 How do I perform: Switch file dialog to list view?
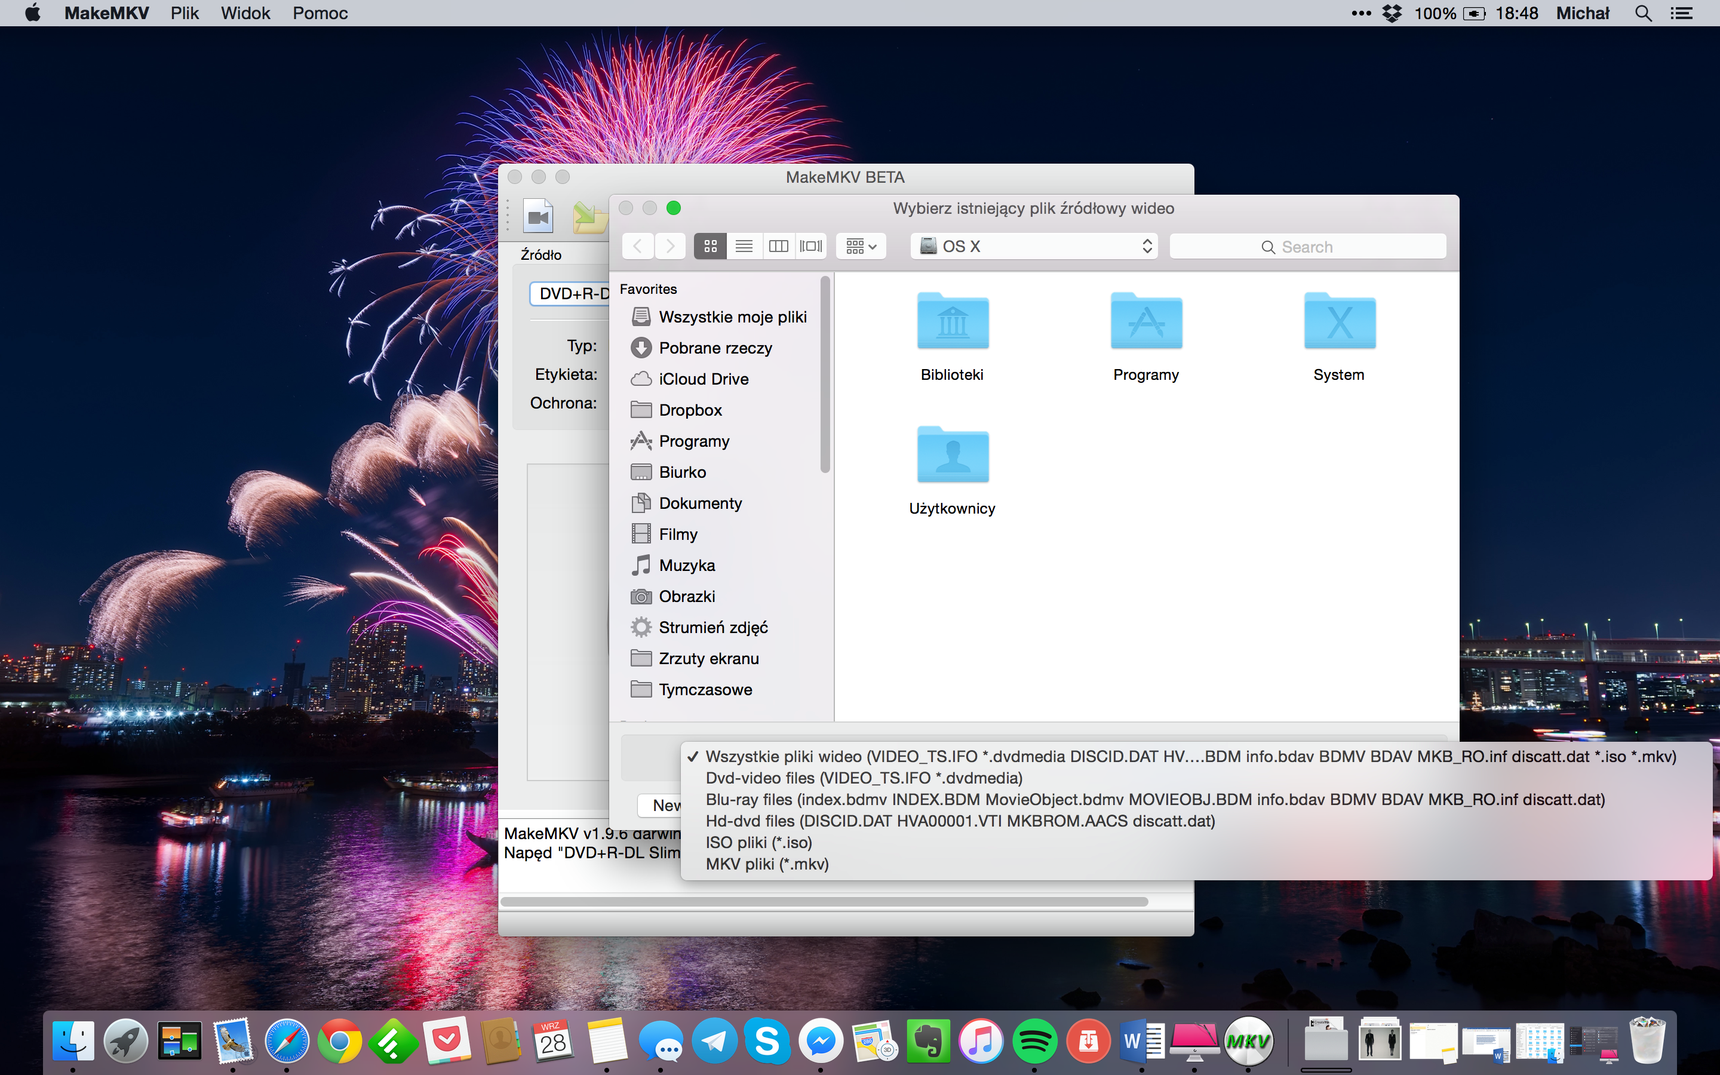(744, 246)
